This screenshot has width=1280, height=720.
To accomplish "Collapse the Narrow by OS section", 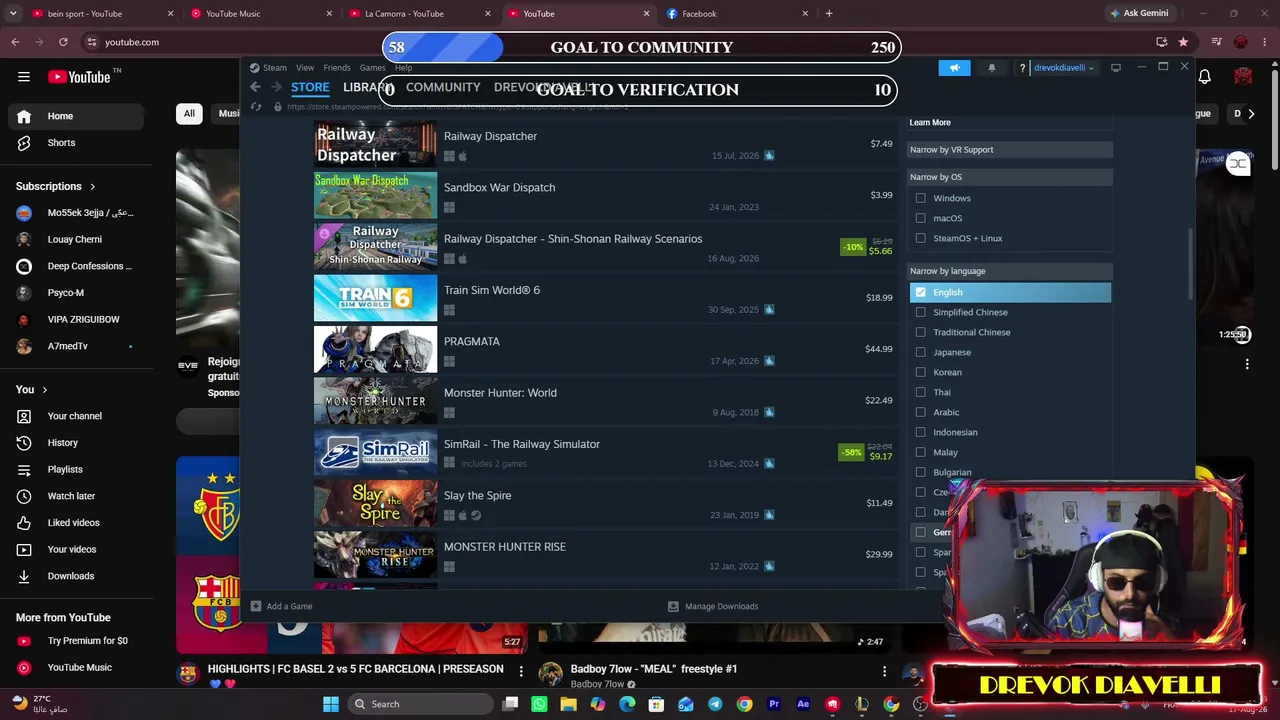I will coord(1010,177).
